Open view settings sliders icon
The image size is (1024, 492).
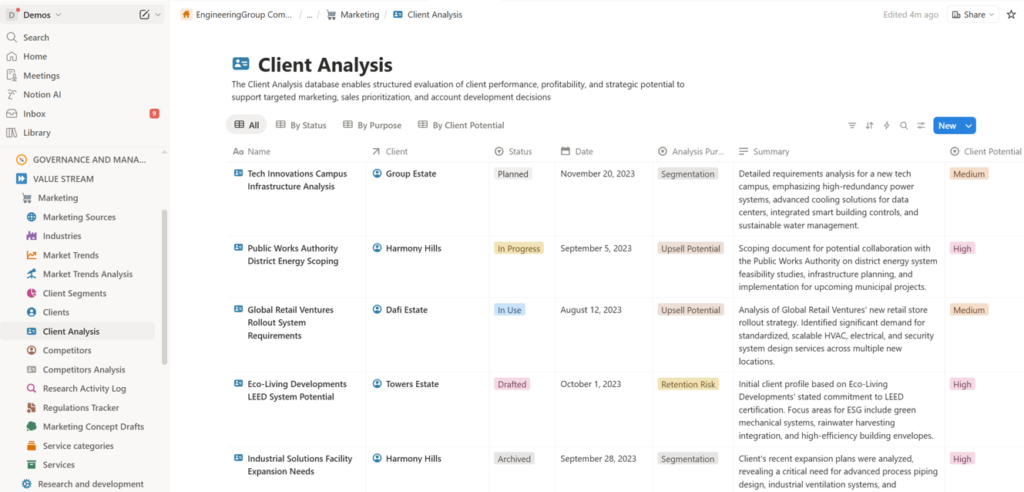[920, 126]
